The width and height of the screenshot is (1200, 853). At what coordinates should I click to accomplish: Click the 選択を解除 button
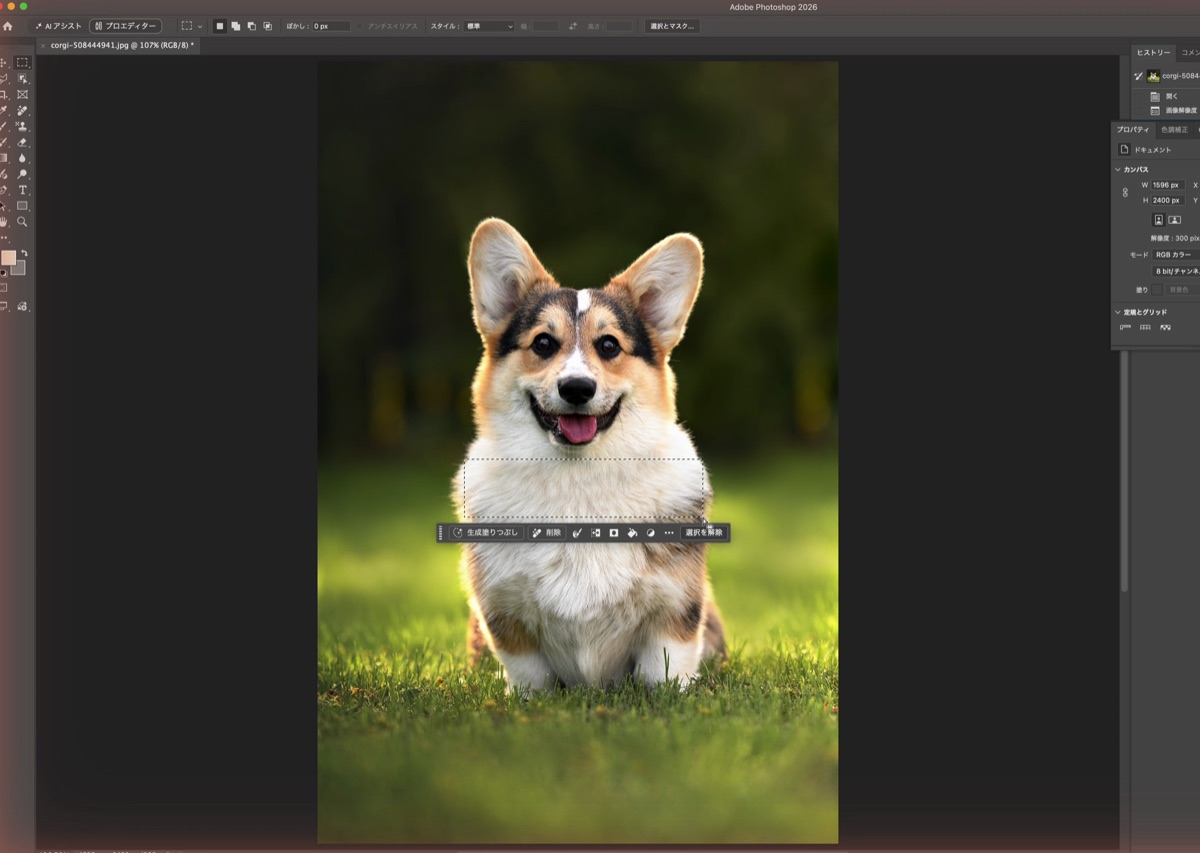click(x=704, y=533)
